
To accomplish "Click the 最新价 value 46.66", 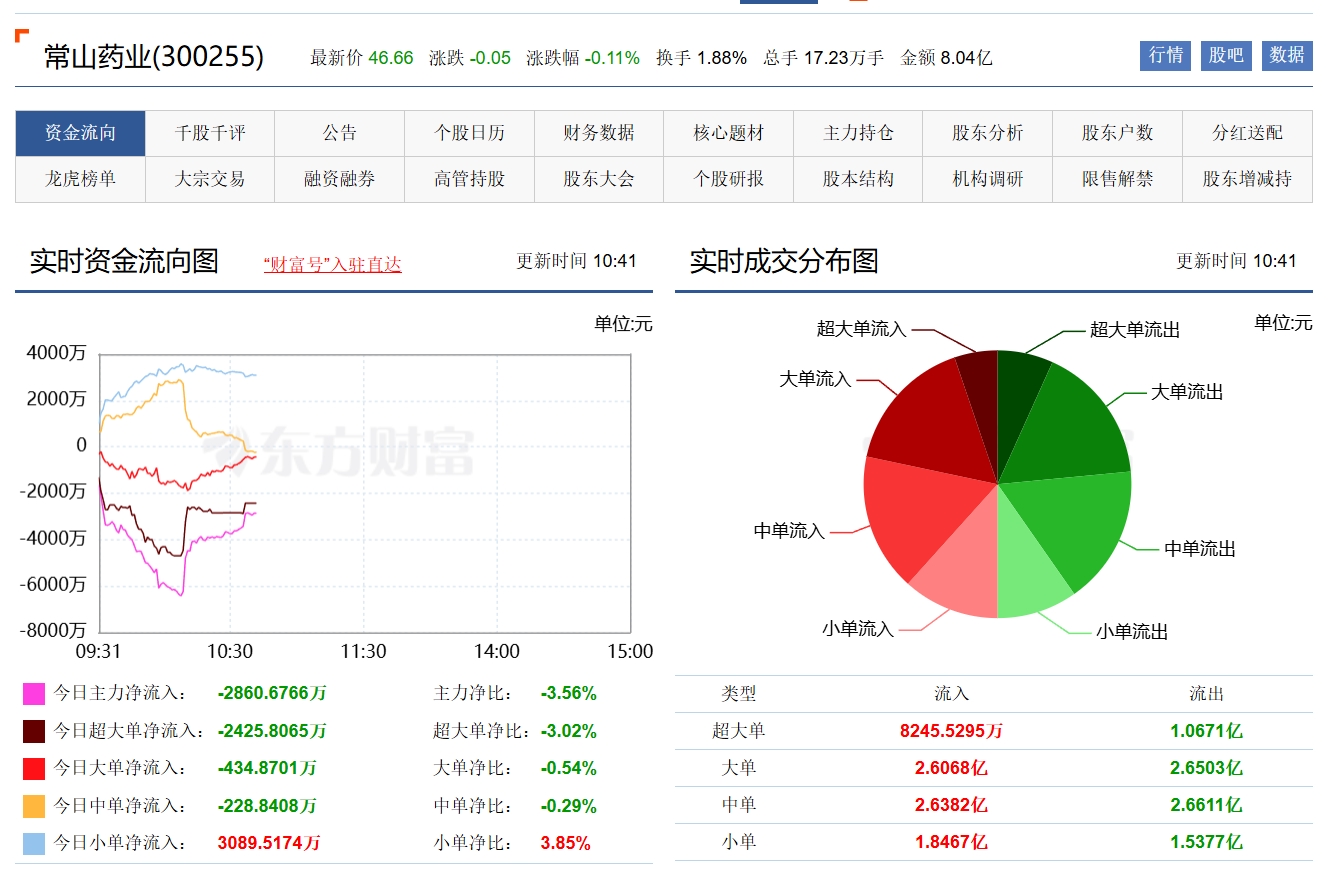I will [391, 58].
